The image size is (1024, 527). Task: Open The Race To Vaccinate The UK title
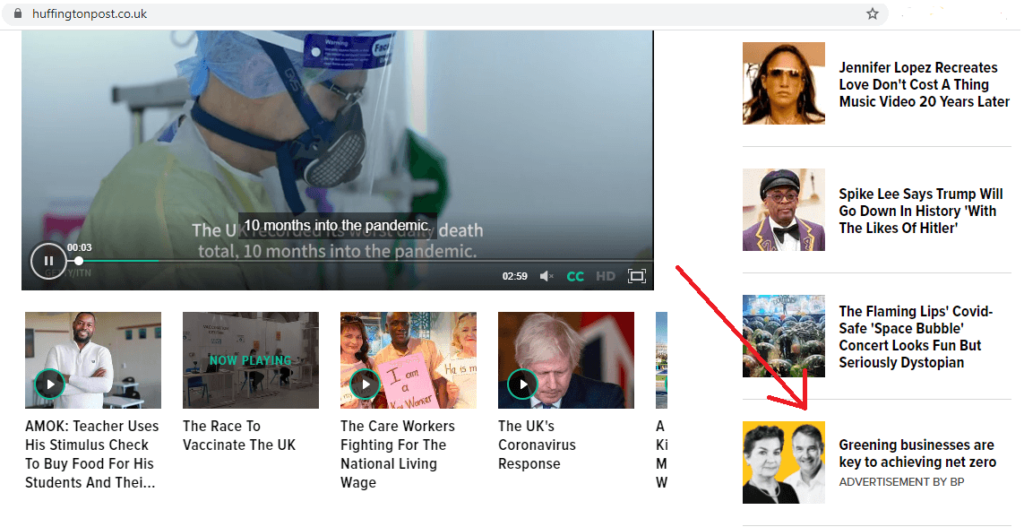coord(239,435)
